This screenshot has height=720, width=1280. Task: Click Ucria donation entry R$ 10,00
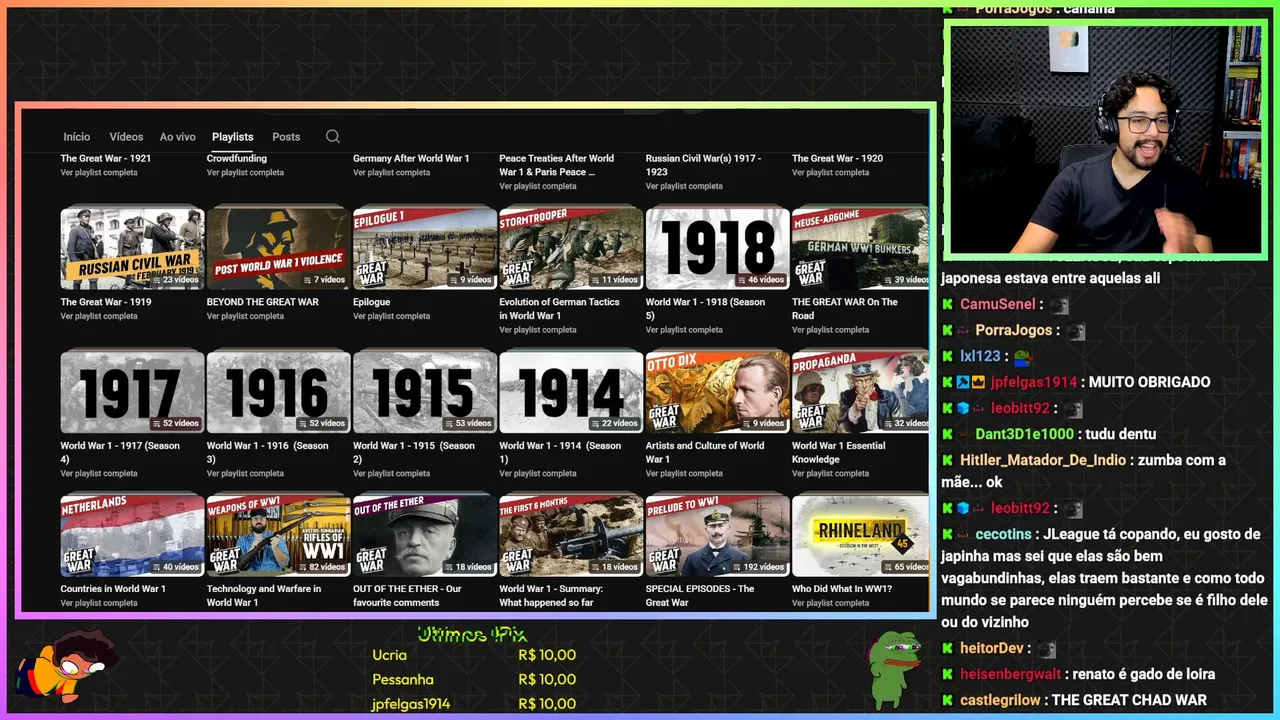click(x=474, y=655)
